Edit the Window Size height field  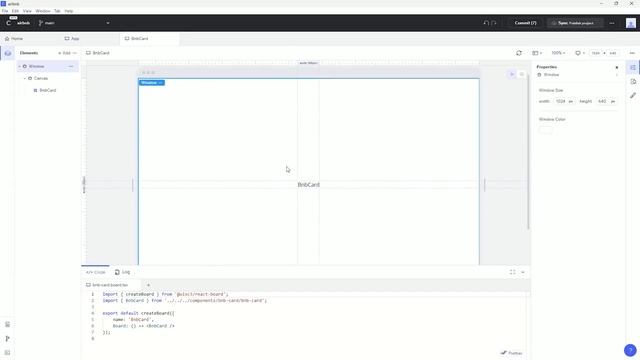[x=607, y=101]
